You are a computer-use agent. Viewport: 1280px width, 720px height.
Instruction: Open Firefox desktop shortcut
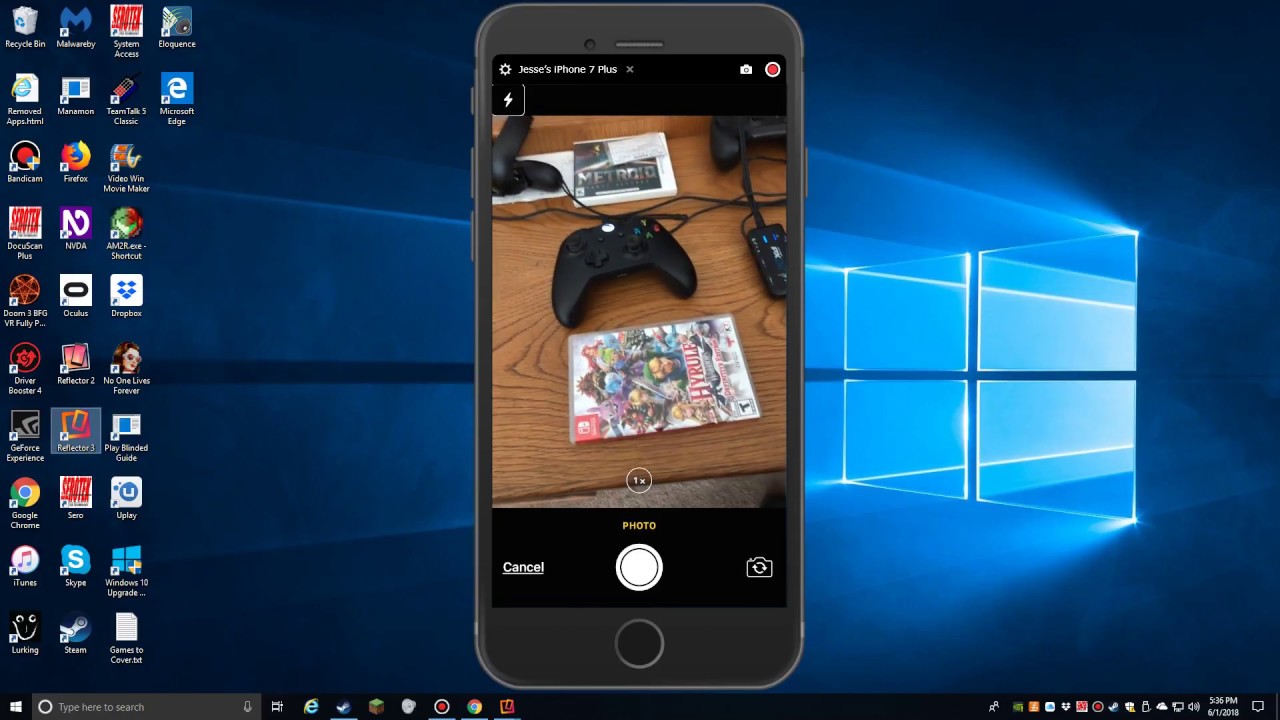(x=76, y=161)
